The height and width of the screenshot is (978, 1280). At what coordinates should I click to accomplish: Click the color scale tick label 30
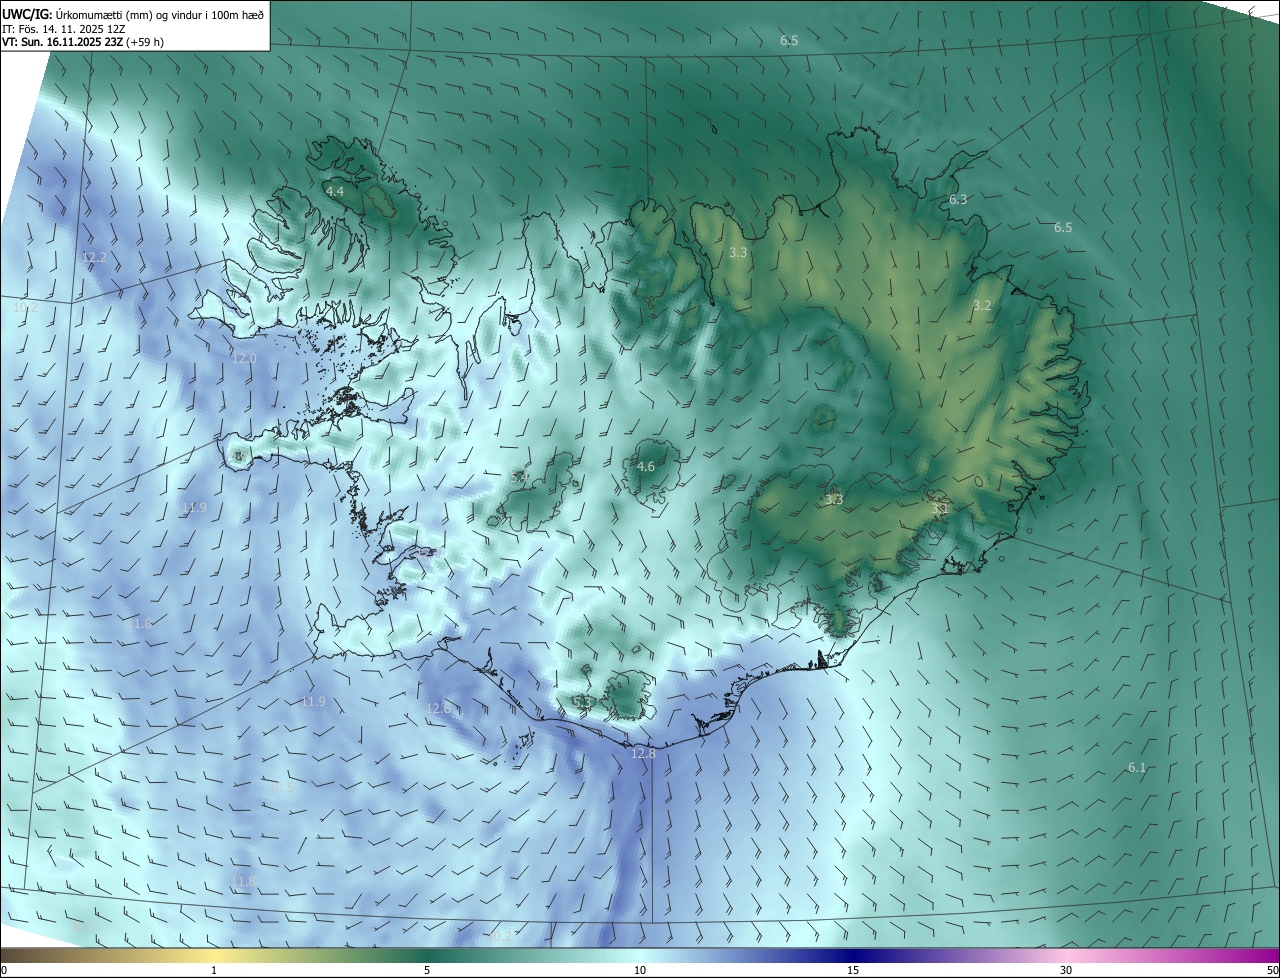1066,970
